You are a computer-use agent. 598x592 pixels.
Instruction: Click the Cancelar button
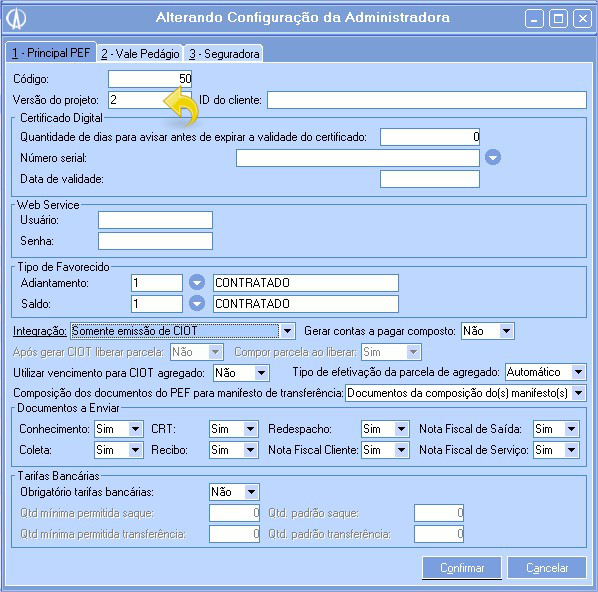[x=547, y=568]
